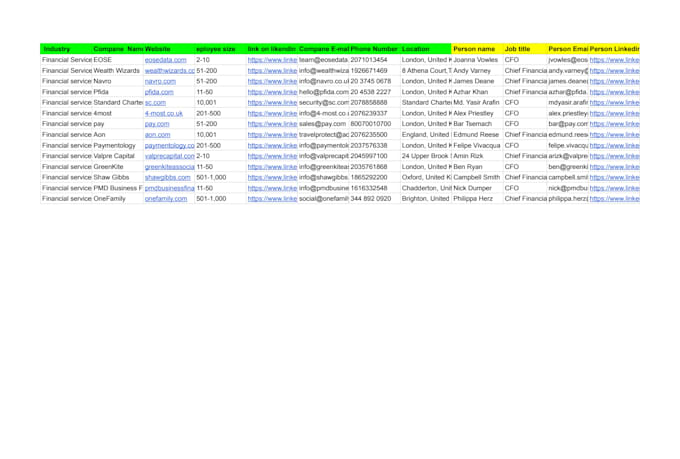
Task: Select the 24 Upper Brook location cell
Action: (426, 156)
